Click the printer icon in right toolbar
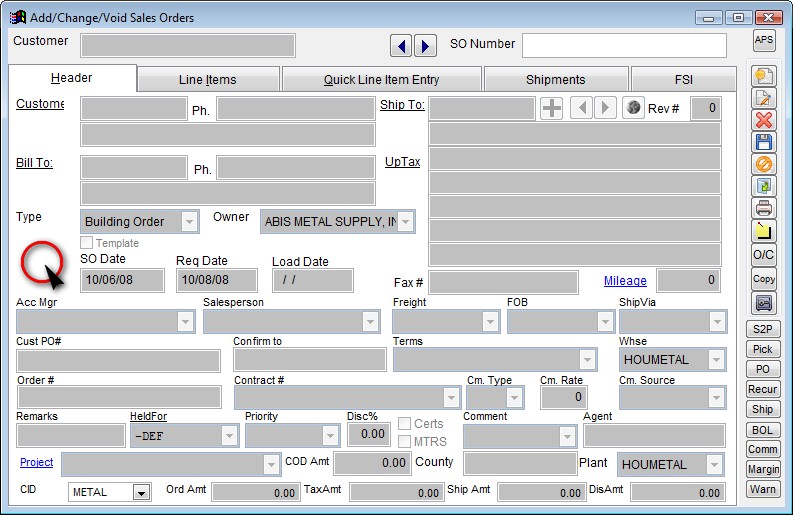 click(x=764, y=208)
